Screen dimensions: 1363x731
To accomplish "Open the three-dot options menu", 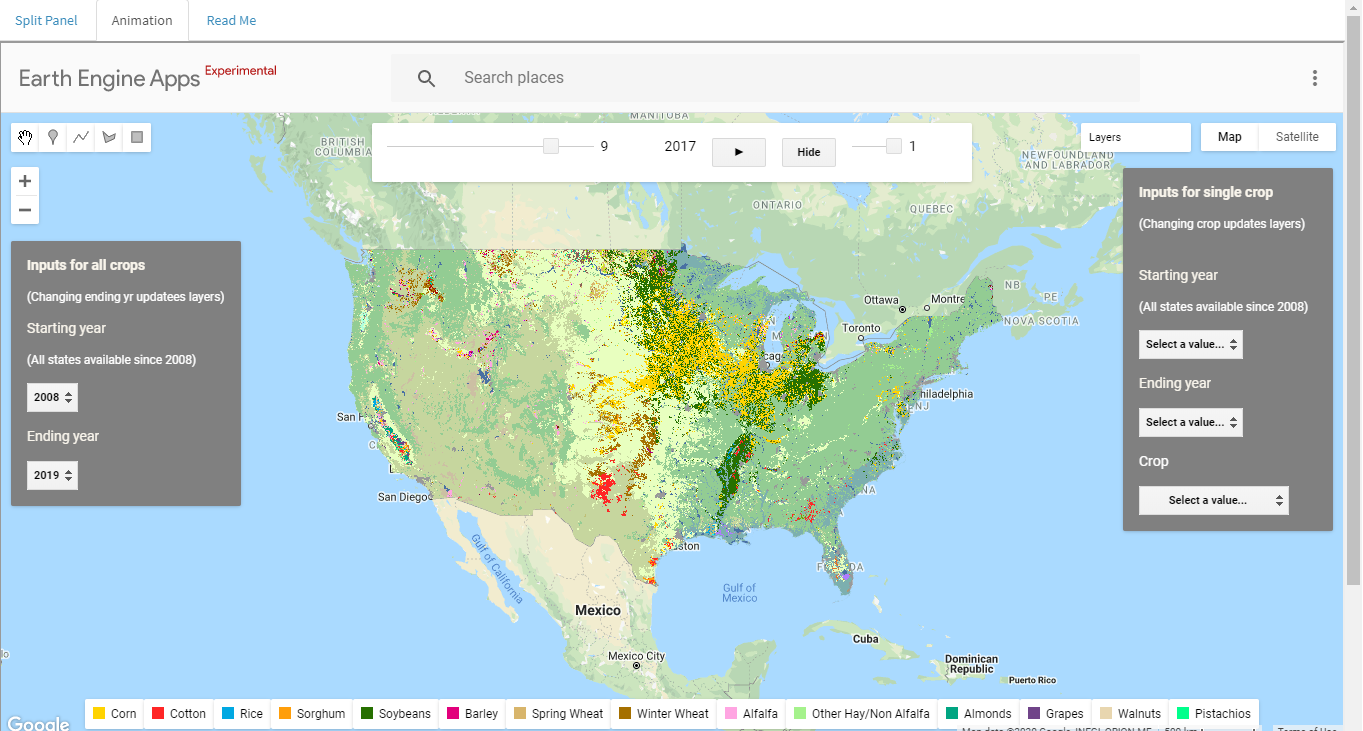I will 1315,78.
